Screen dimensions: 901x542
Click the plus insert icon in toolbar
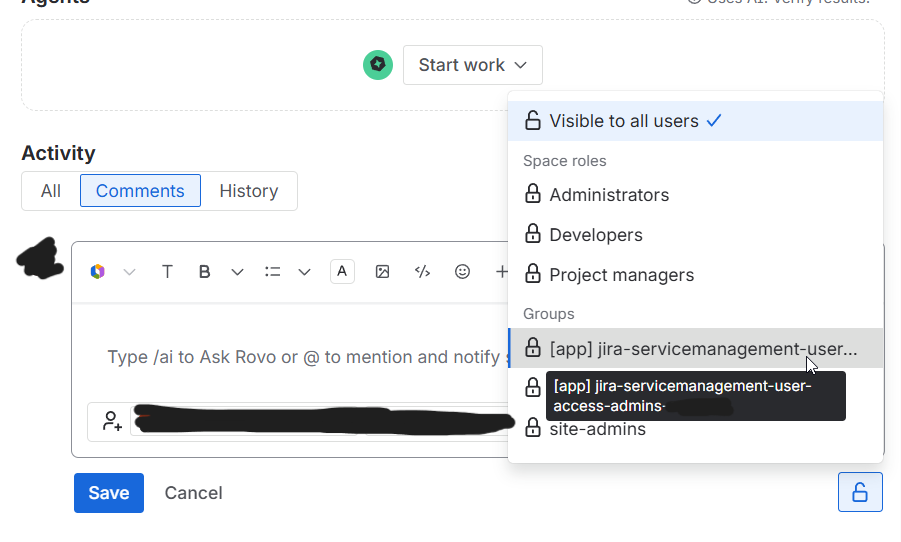(x=502, y=272)
